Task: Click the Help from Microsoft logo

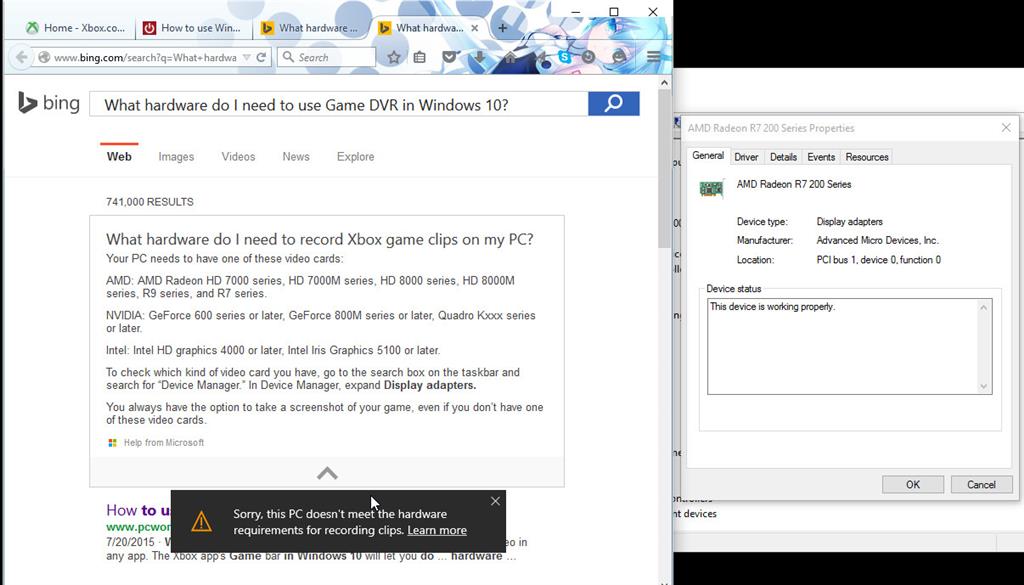Action: click(x=112, y=443)
